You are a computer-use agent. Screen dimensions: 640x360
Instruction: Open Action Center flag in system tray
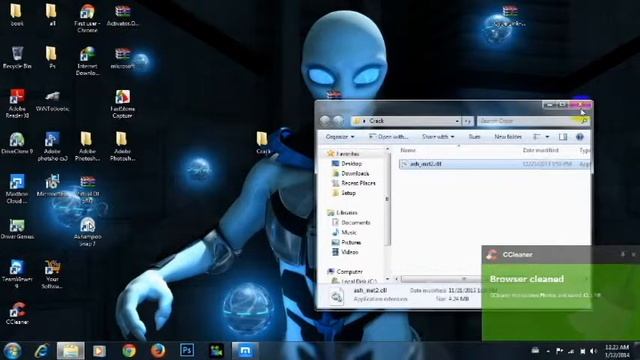[x=560, y=351]
